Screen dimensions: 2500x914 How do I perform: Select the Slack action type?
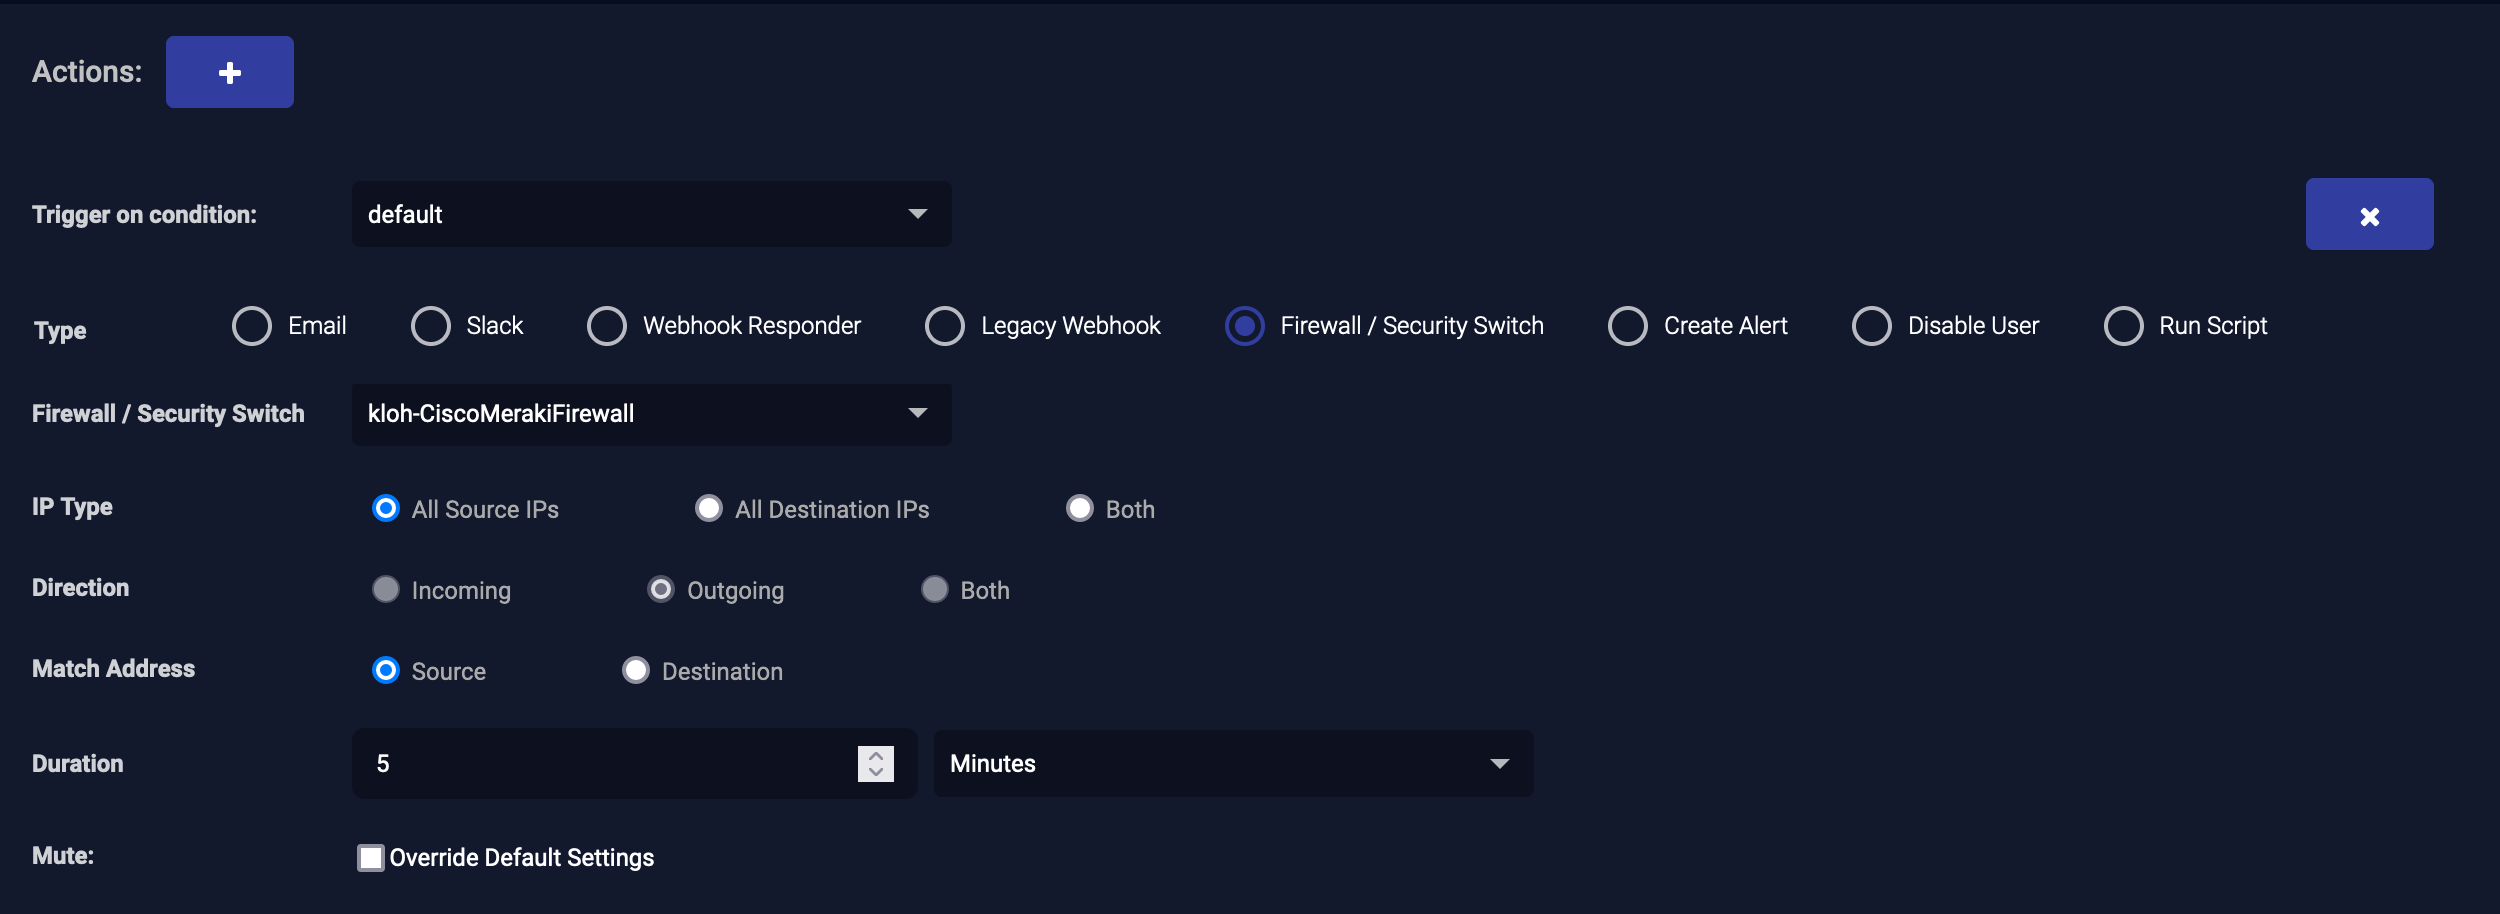coord(431,326)
